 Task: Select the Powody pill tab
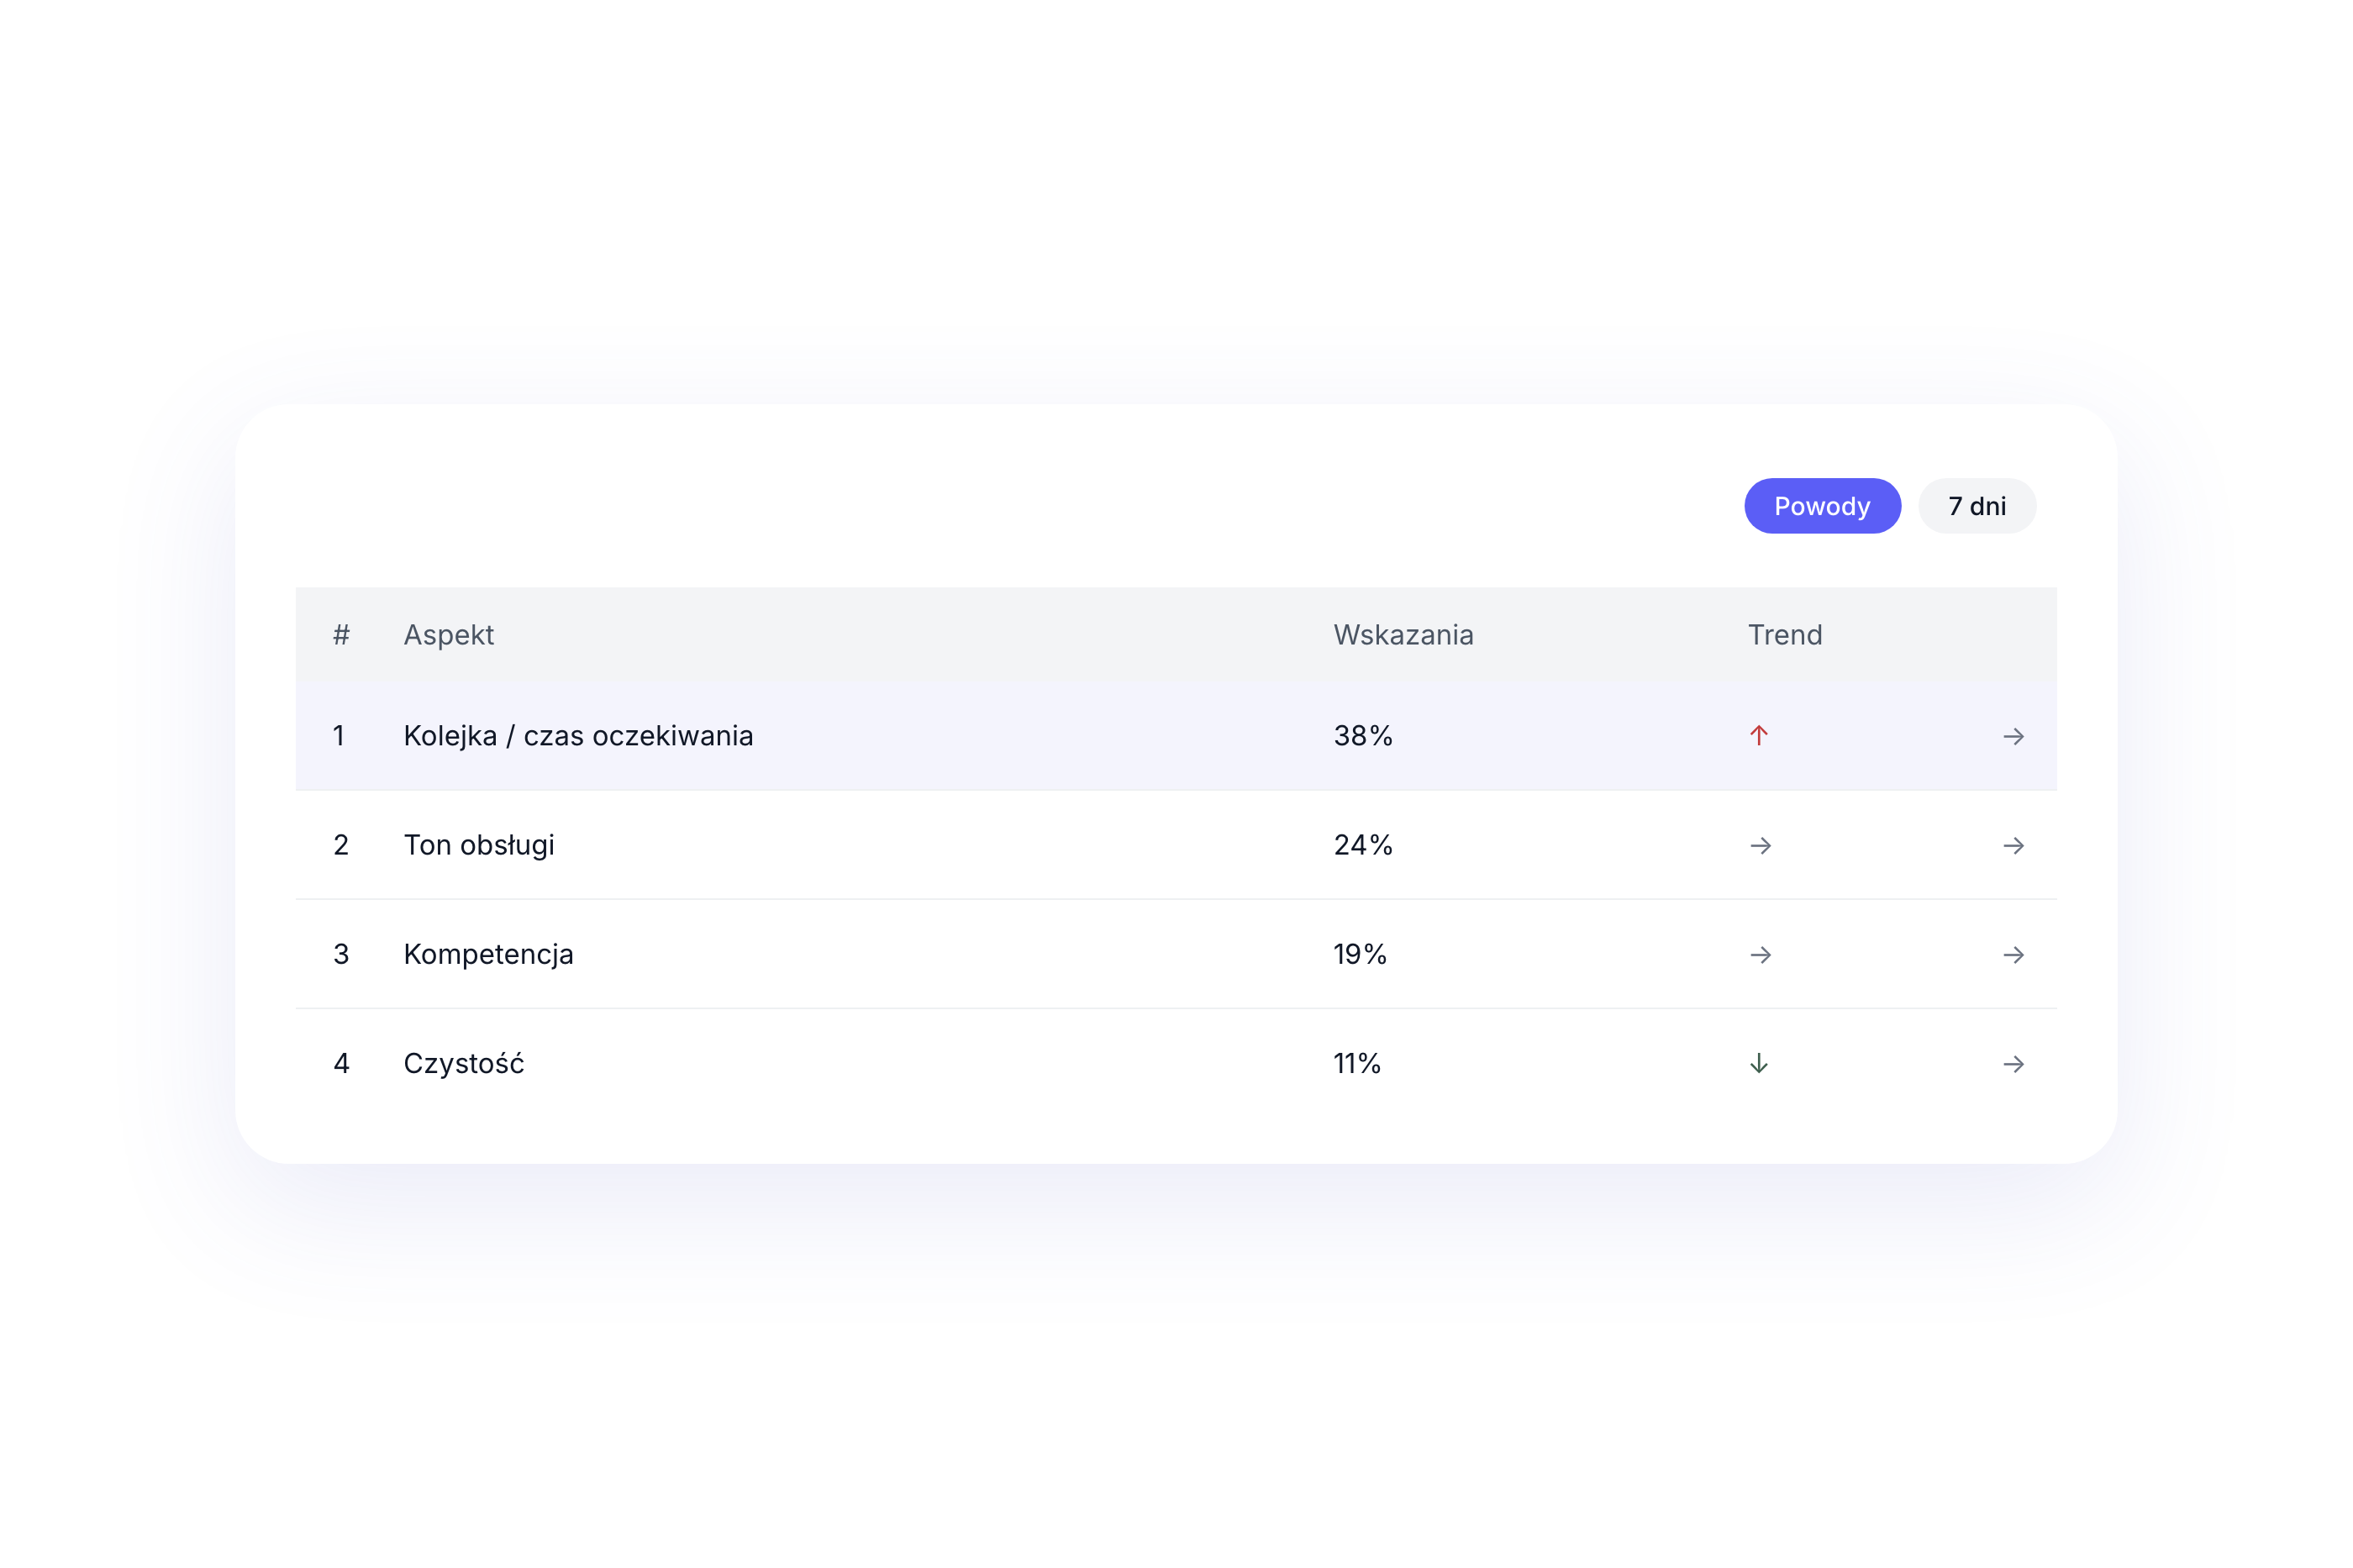(x=1822, y=506)
